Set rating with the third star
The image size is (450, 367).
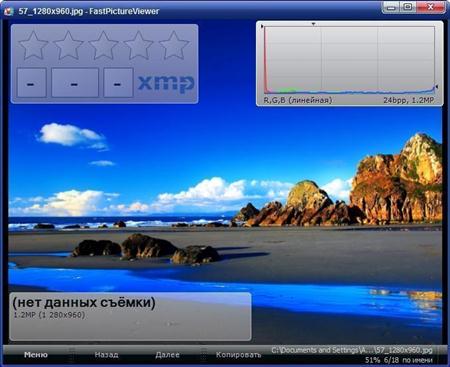[x=103, y=45]
